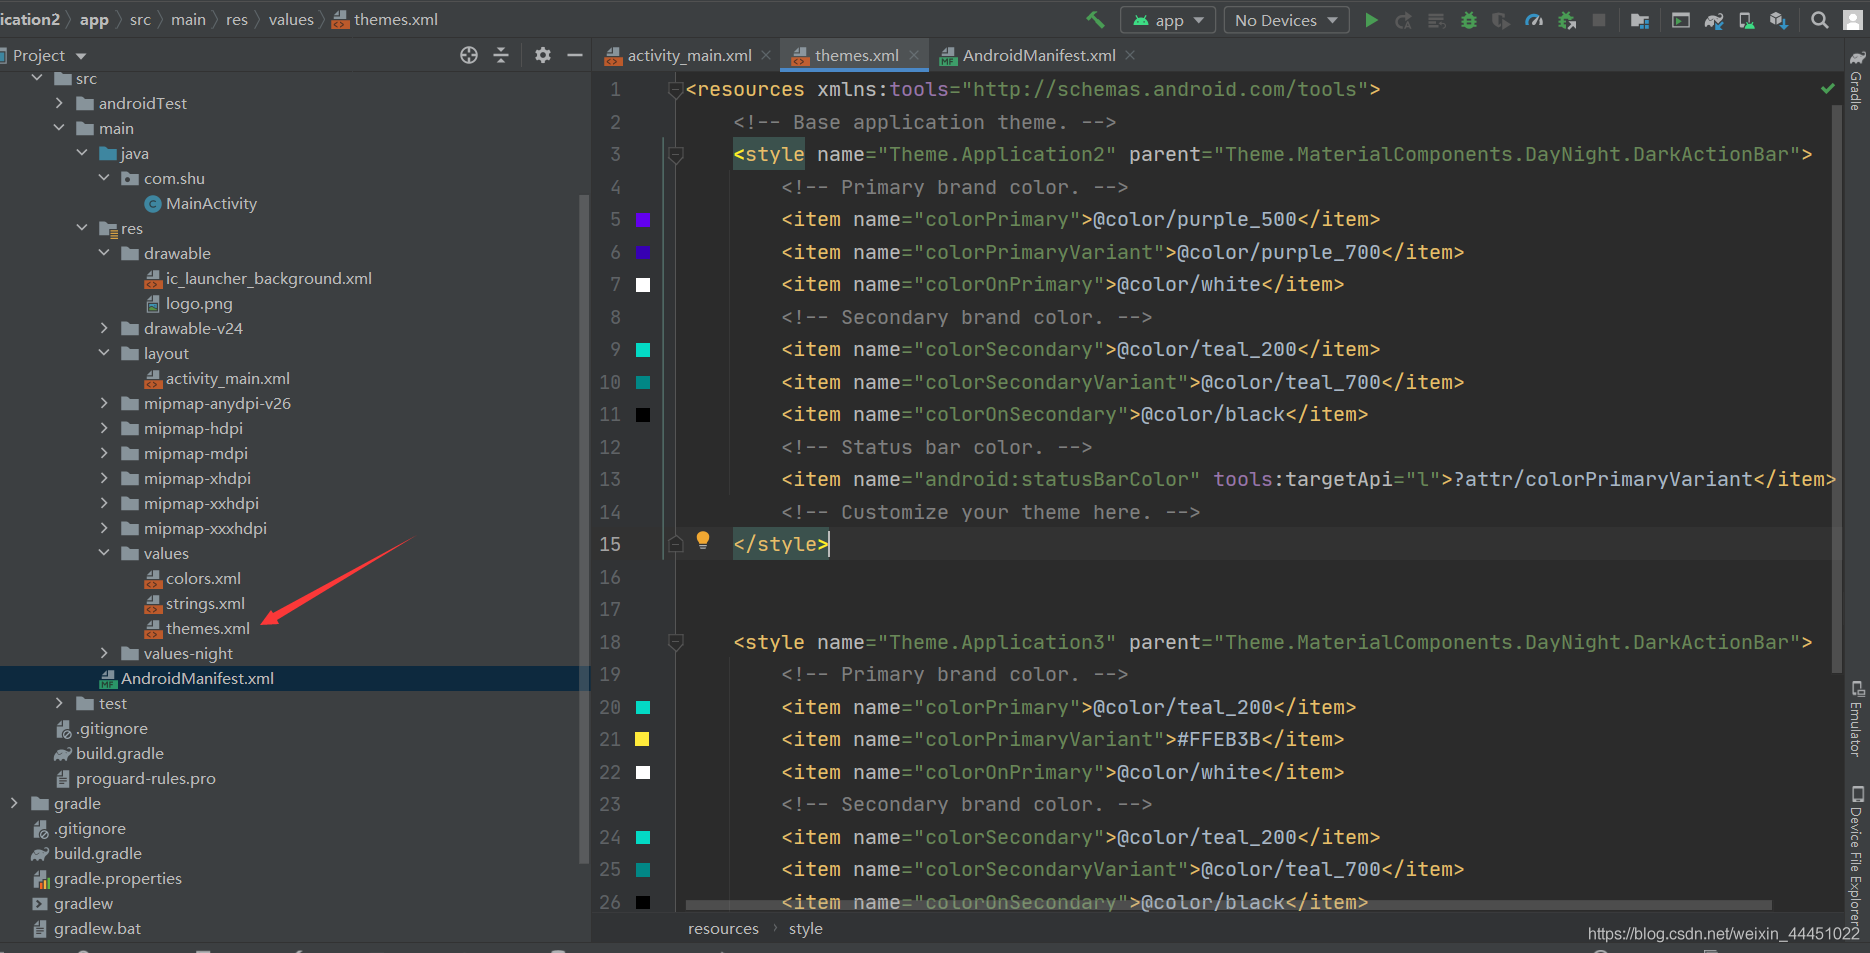Click the yellow light bulb hint icon
Screen dimensions: 1870x953
click(x=703, y=540)
